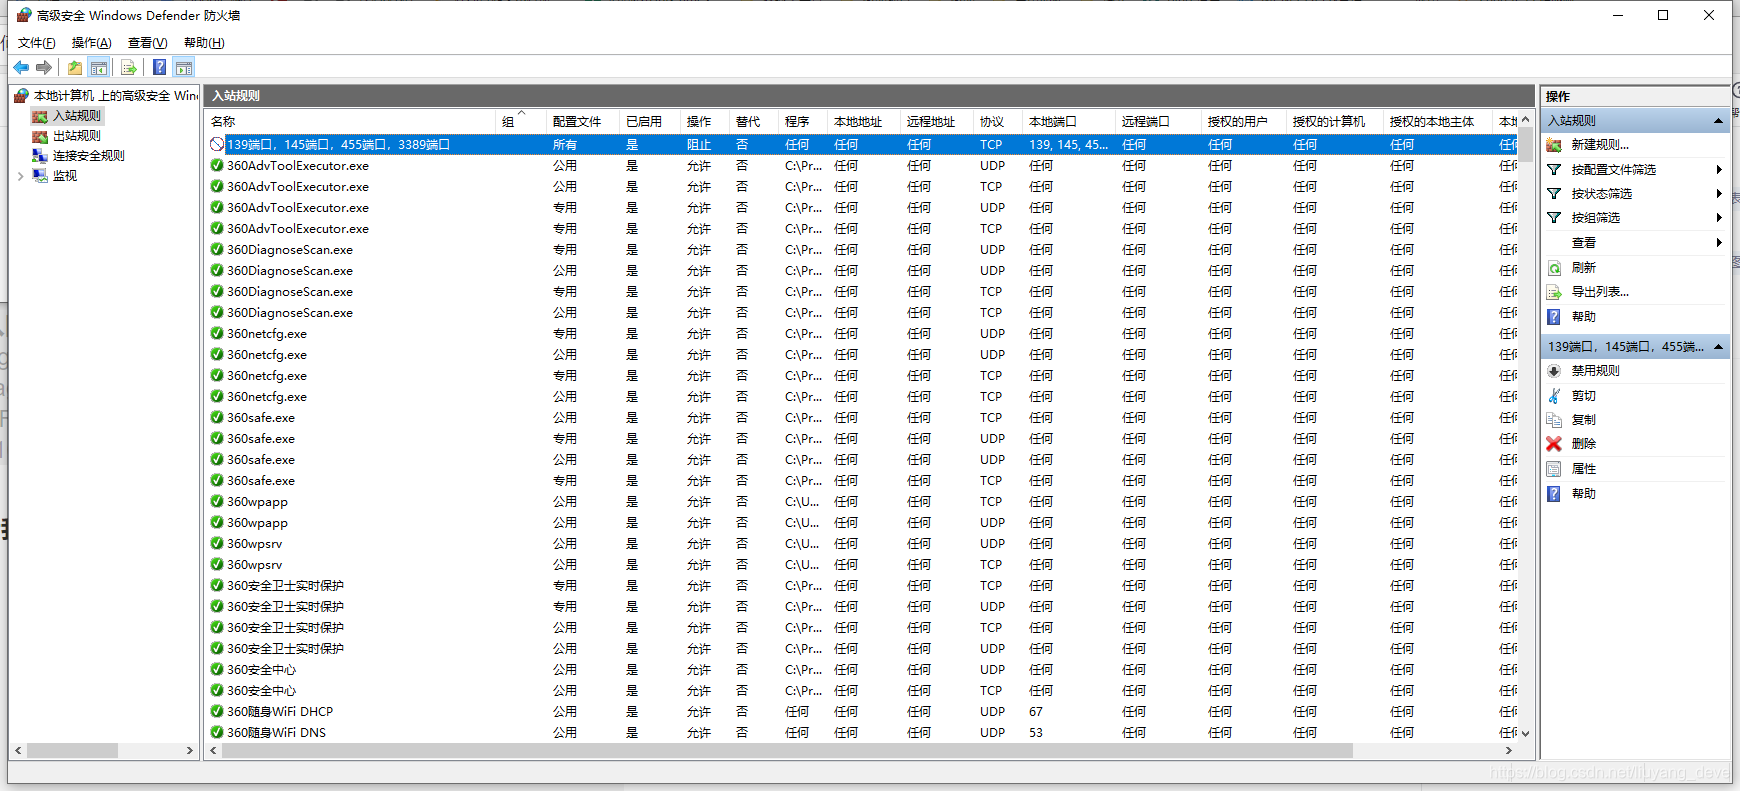Open the 按组筛选 submenu arrow
This screenshot has height=791, width=1740.
(x=1719, y=218)
